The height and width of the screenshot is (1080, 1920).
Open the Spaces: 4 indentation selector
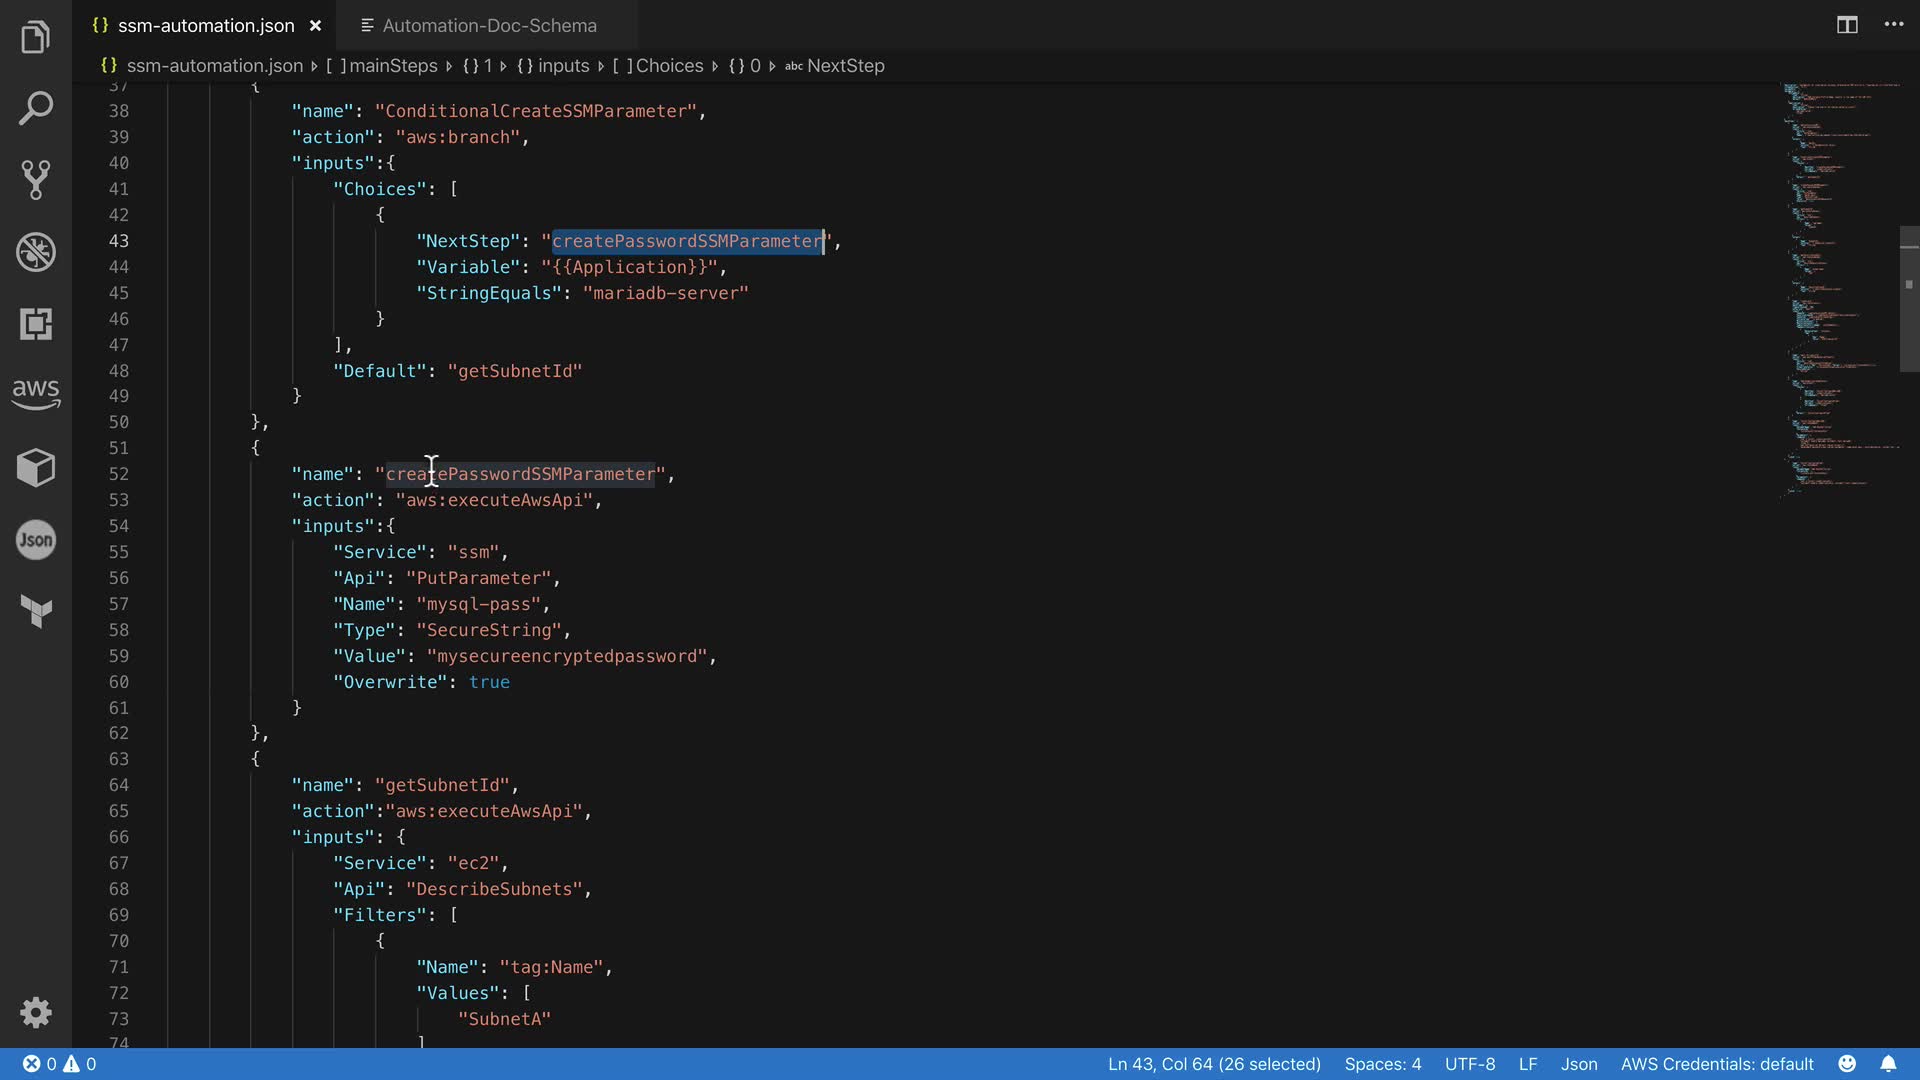1382,1064
